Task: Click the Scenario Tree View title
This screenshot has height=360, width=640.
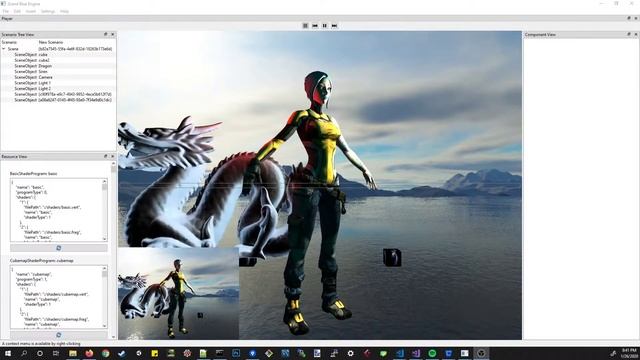Action: (18, 35)
